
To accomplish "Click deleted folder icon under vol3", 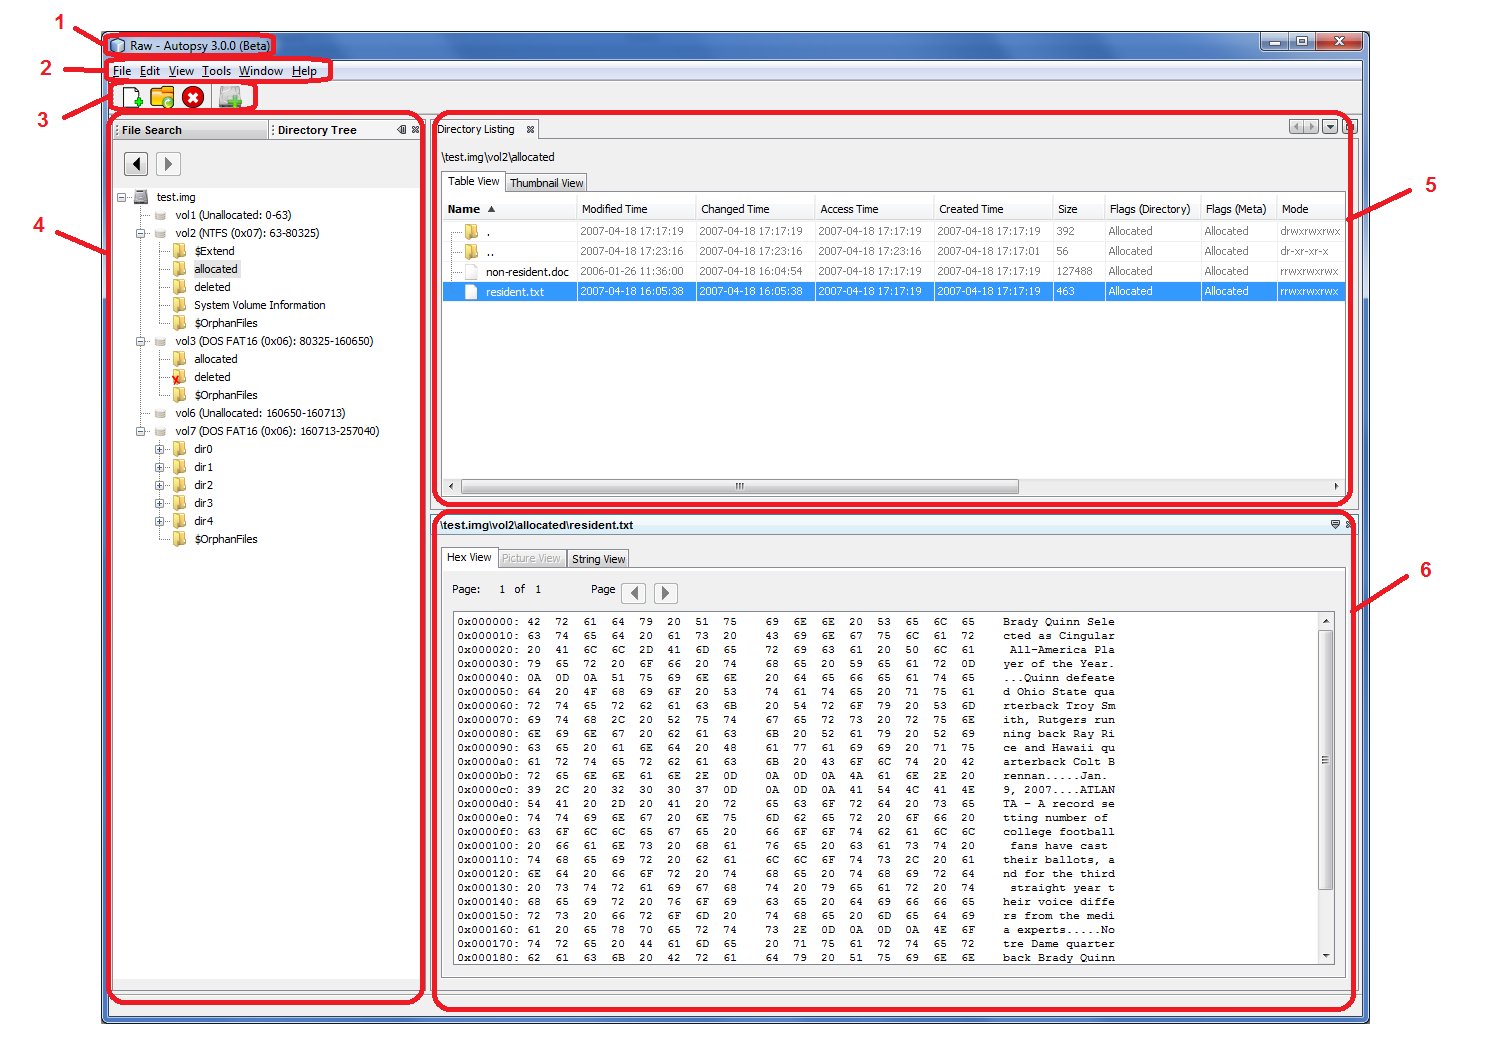I will pos(180,377).
